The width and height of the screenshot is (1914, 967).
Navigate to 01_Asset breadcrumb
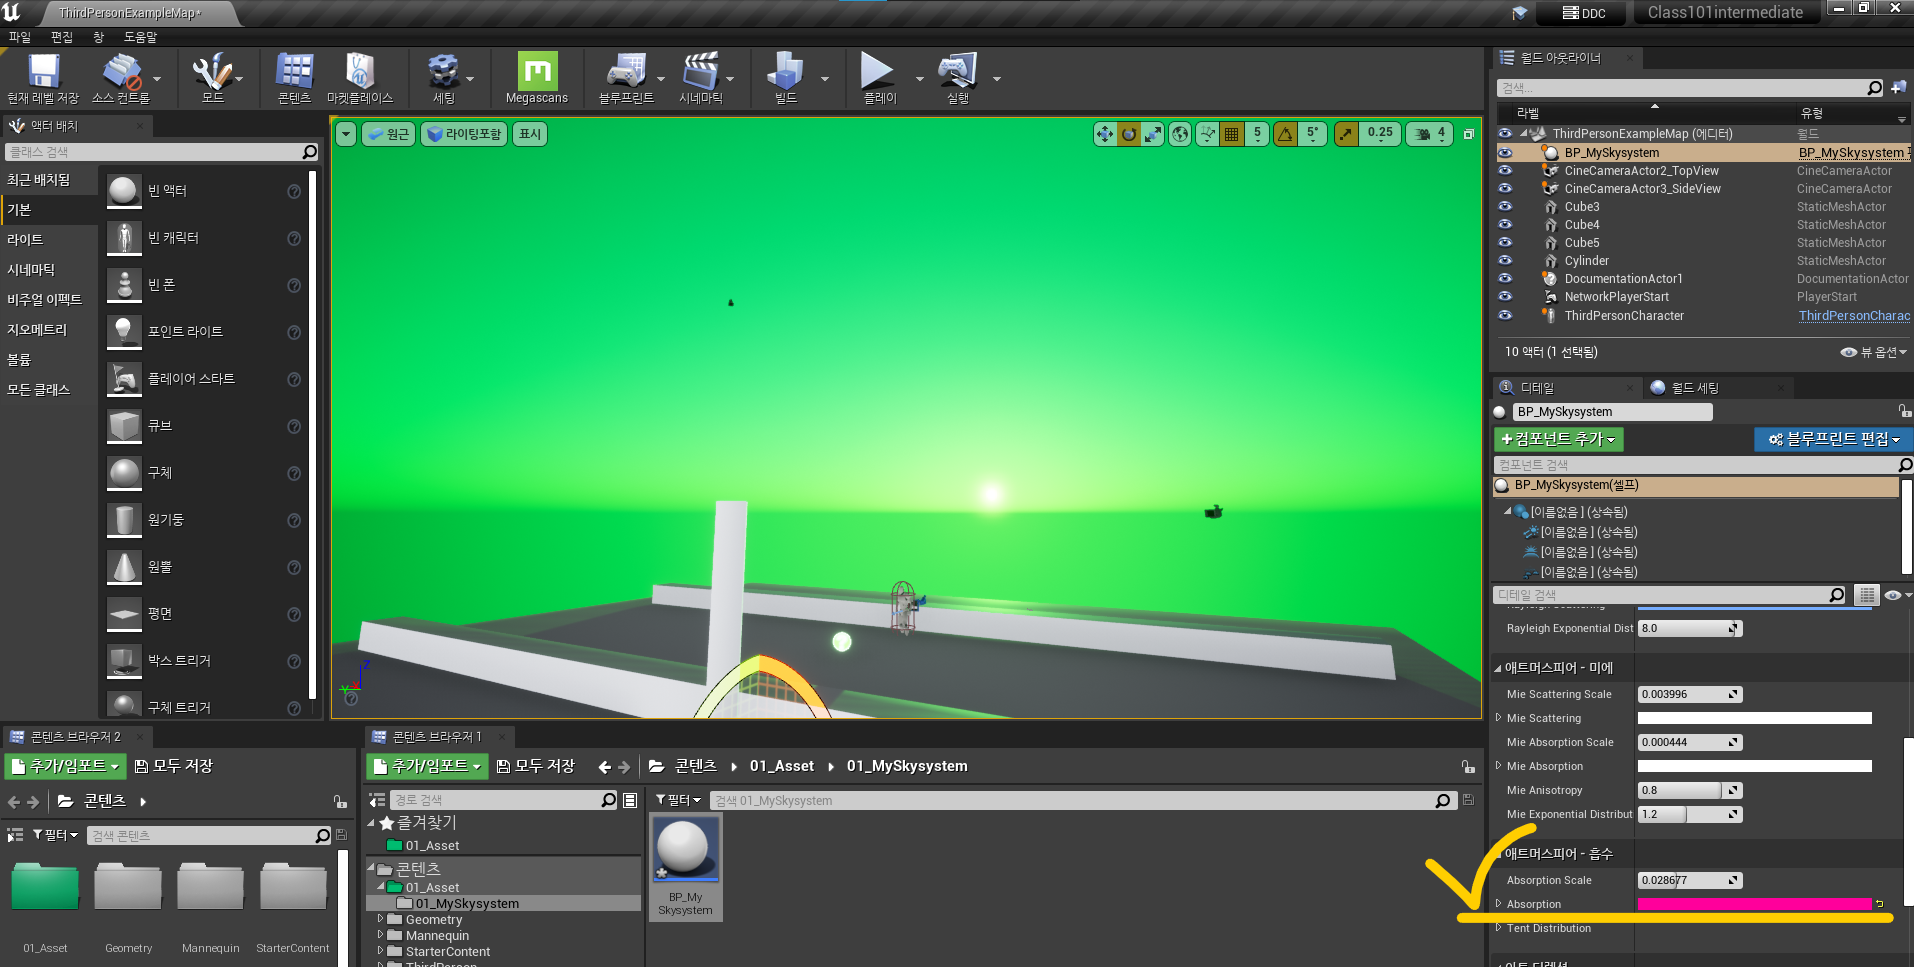(782, 766)
